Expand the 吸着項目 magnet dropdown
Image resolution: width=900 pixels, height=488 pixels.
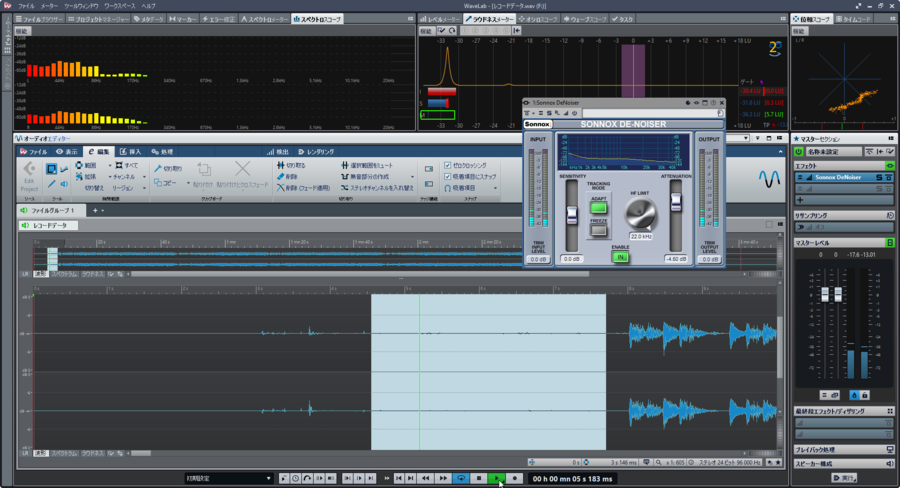pyautogui.click(x=495, y=188)
